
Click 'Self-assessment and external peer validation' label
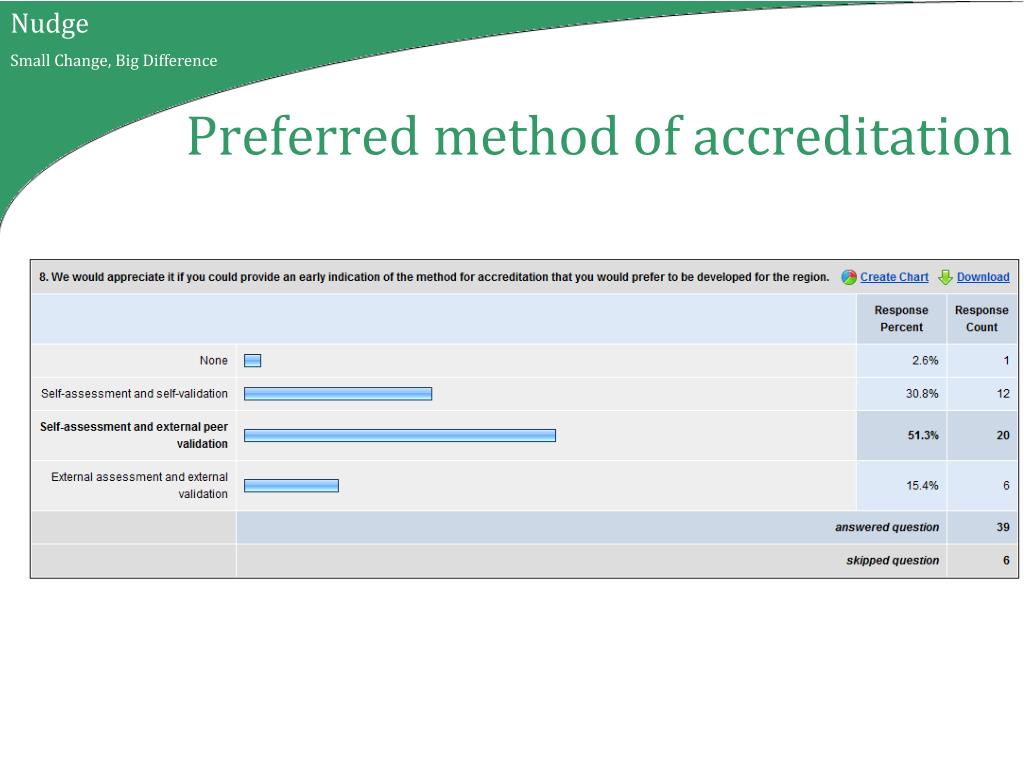(134, 436)
